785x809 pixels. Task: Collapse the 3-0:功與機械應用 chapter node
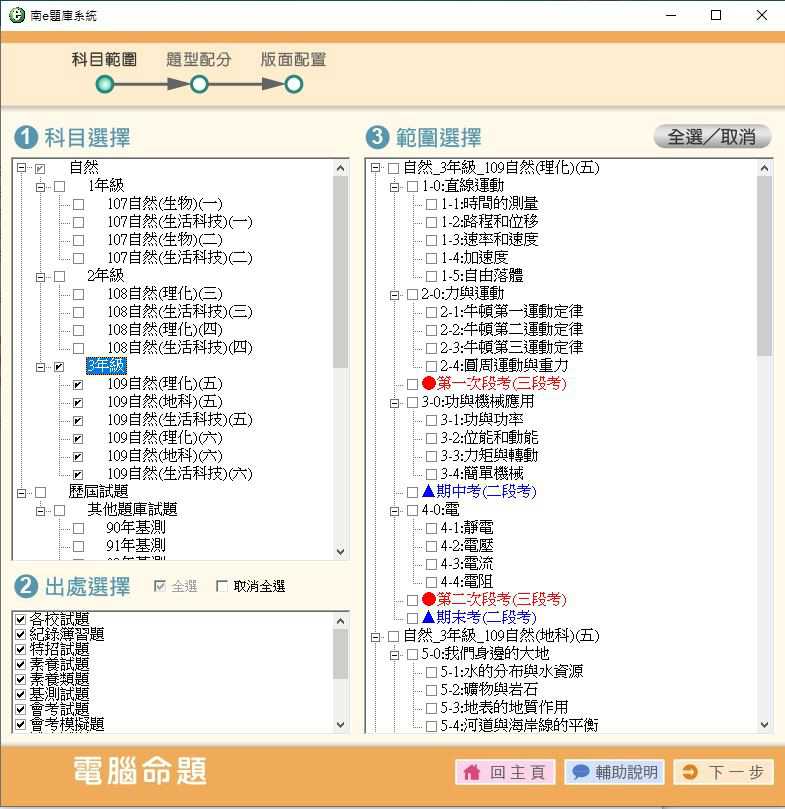click(x=394, y=403)
